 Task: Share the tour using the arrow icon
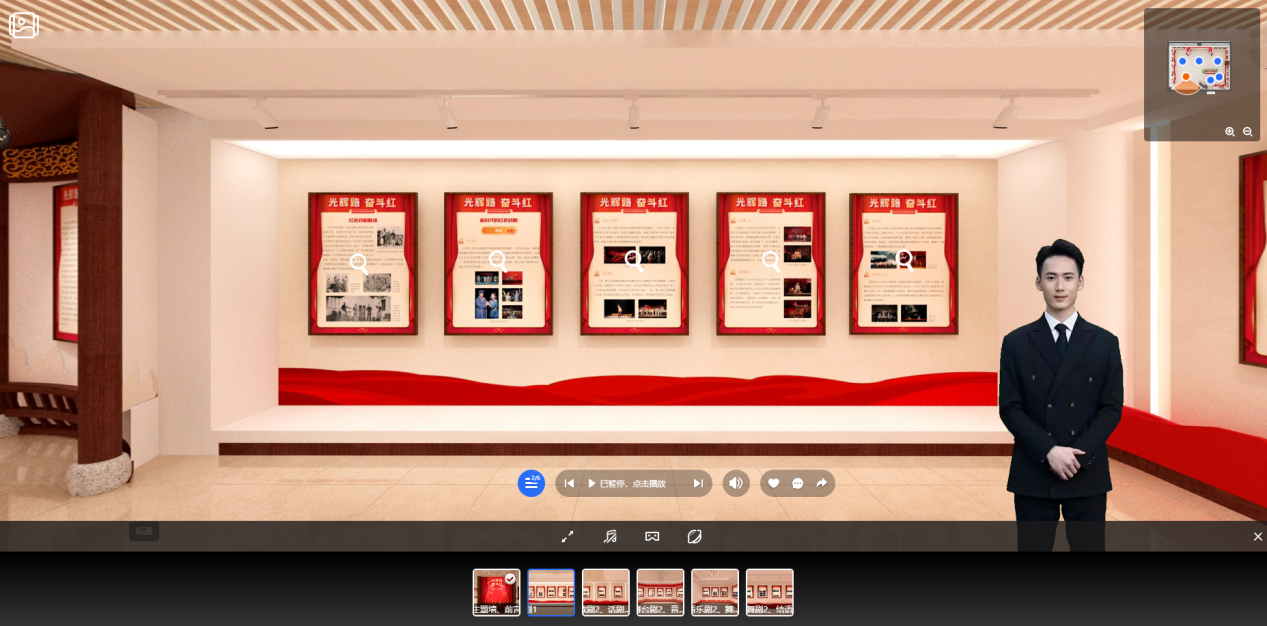click(x=821, y=483)
